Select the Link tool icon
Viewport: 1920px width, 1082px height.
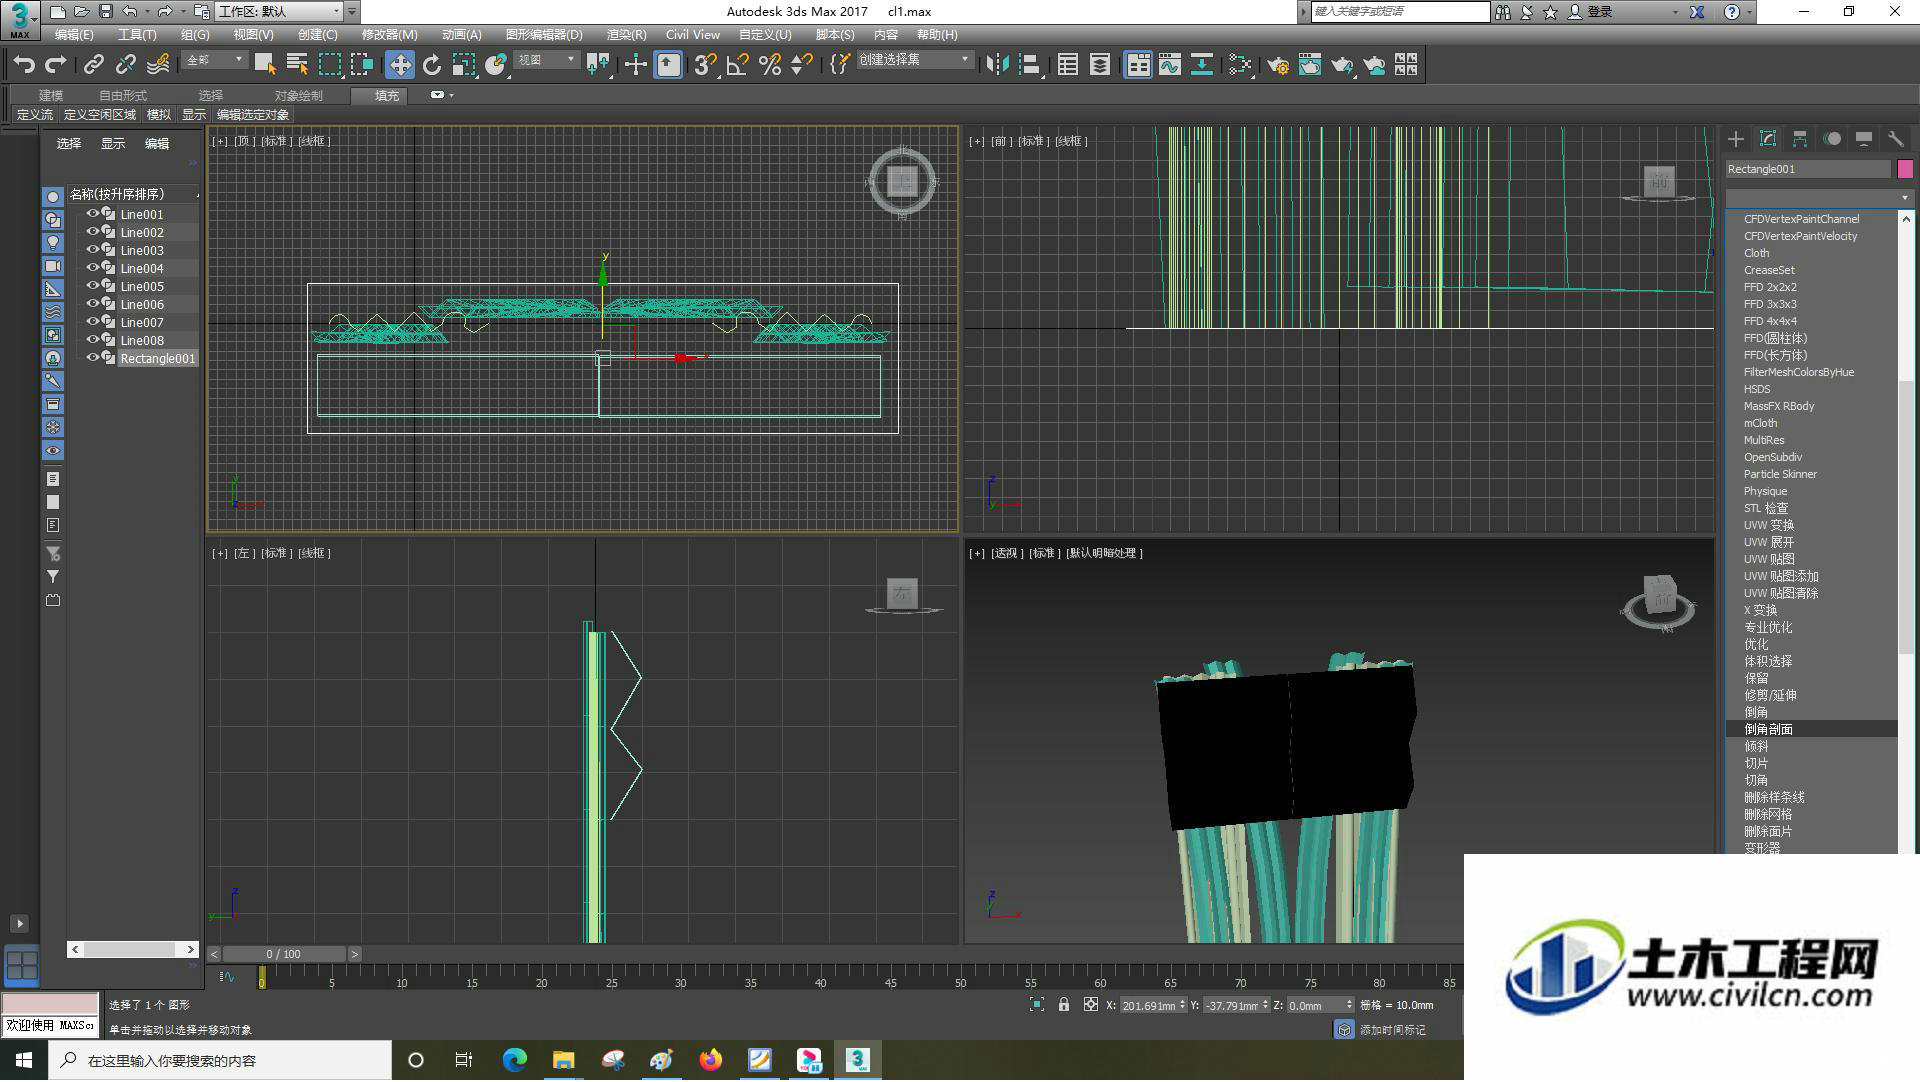pos(94,65)
